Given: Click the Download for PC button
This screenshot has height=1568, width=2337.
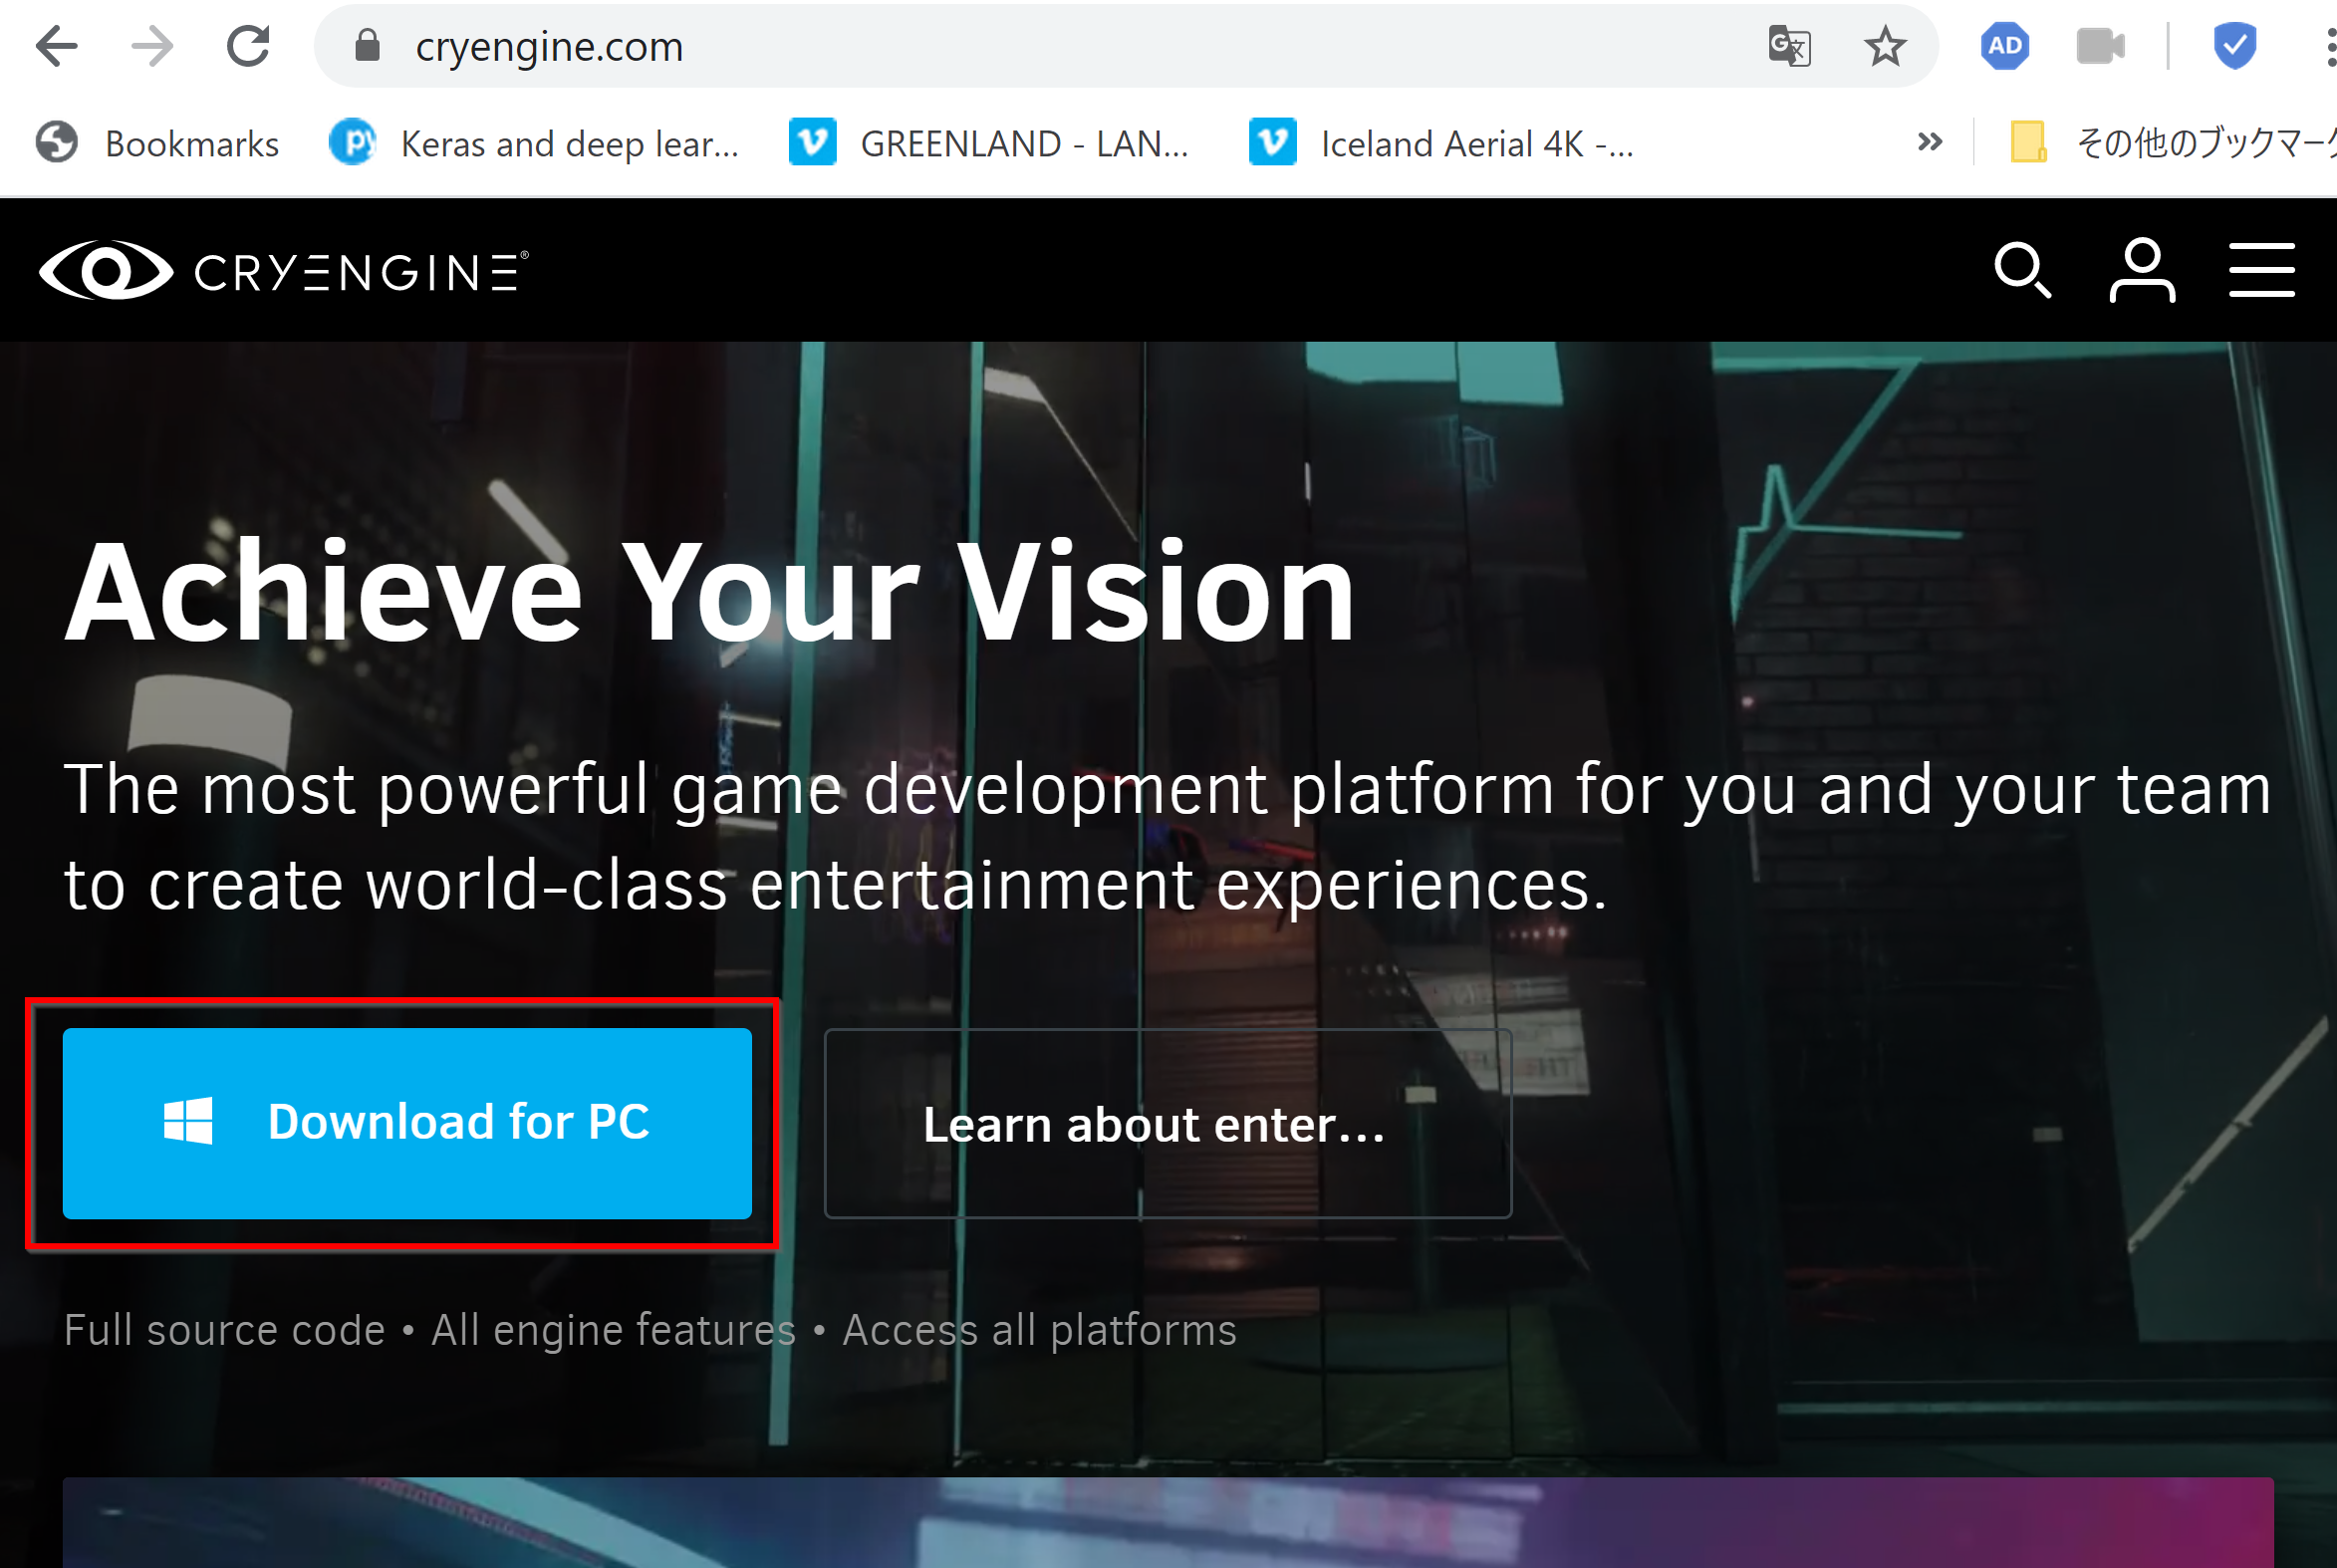Looking at the screenshot, I should point(407,1123).
